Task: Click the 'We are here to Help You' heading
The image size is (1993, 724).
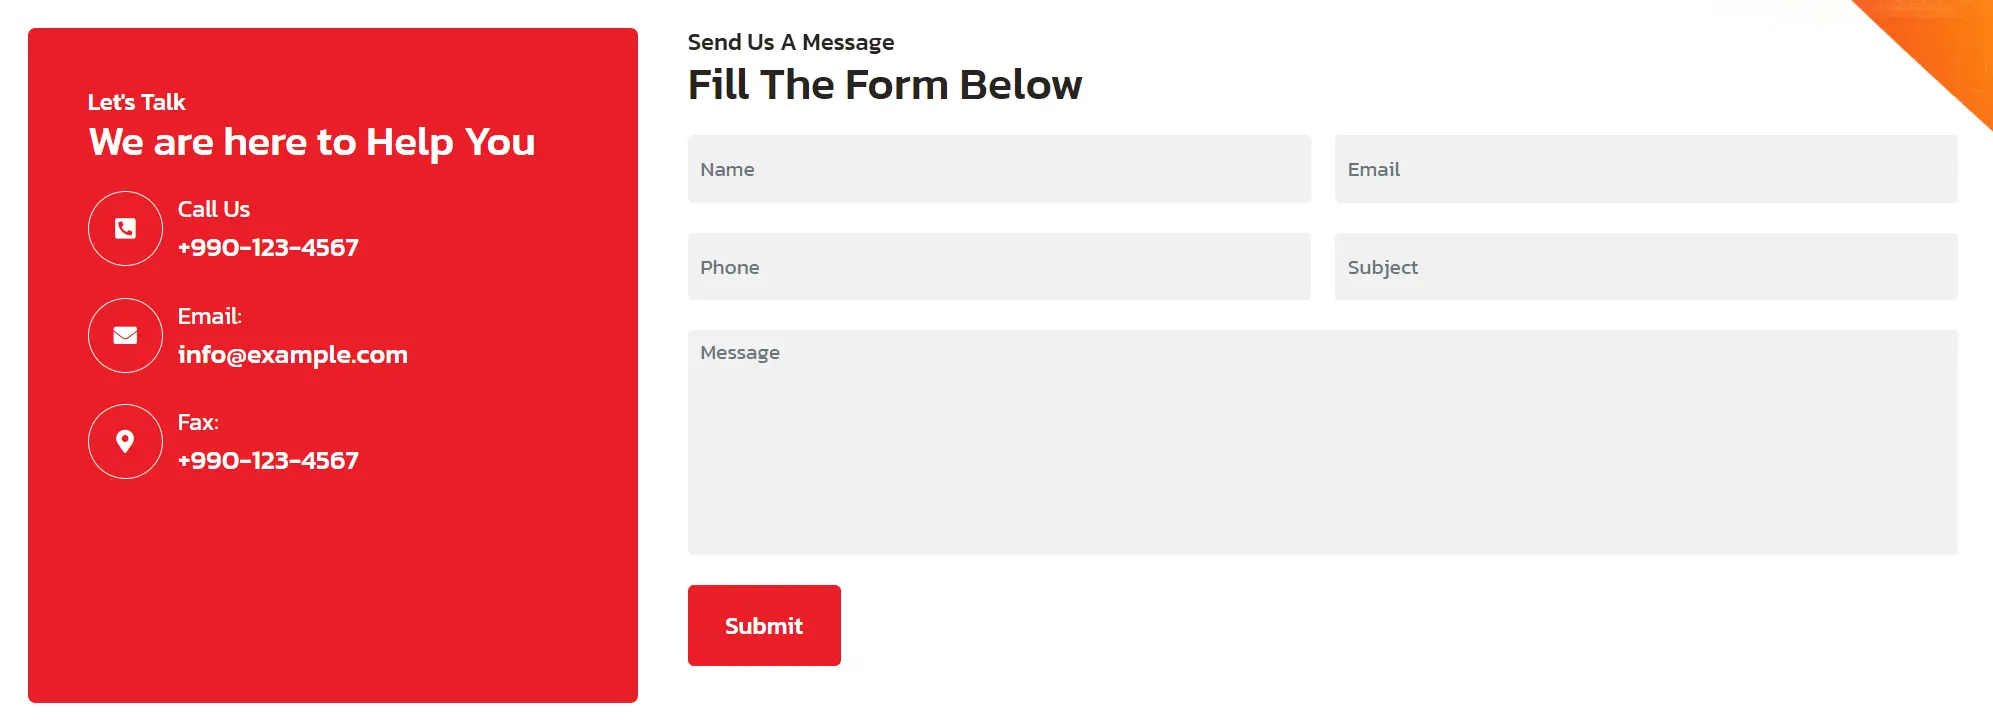Action: [312, 143]
